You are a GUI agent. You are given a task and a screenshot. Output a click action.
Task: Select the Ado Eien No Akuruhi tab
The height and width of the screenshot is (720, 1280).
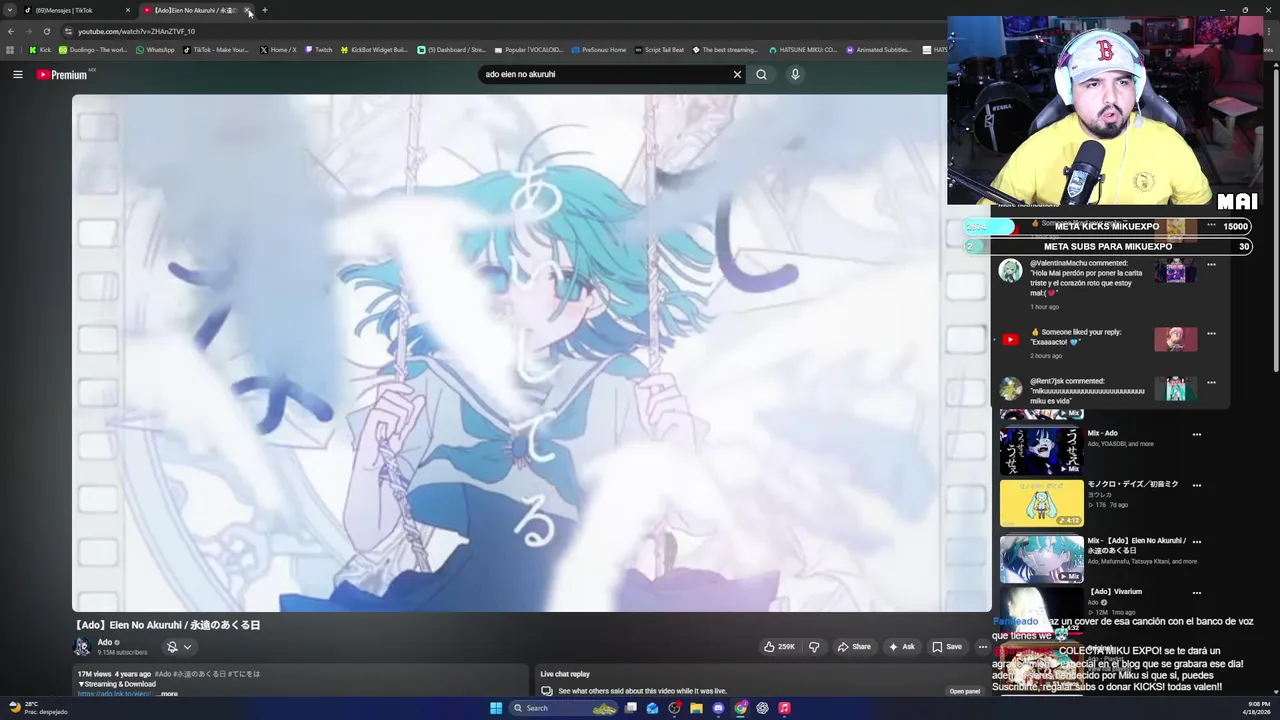(x=190, y=10)
